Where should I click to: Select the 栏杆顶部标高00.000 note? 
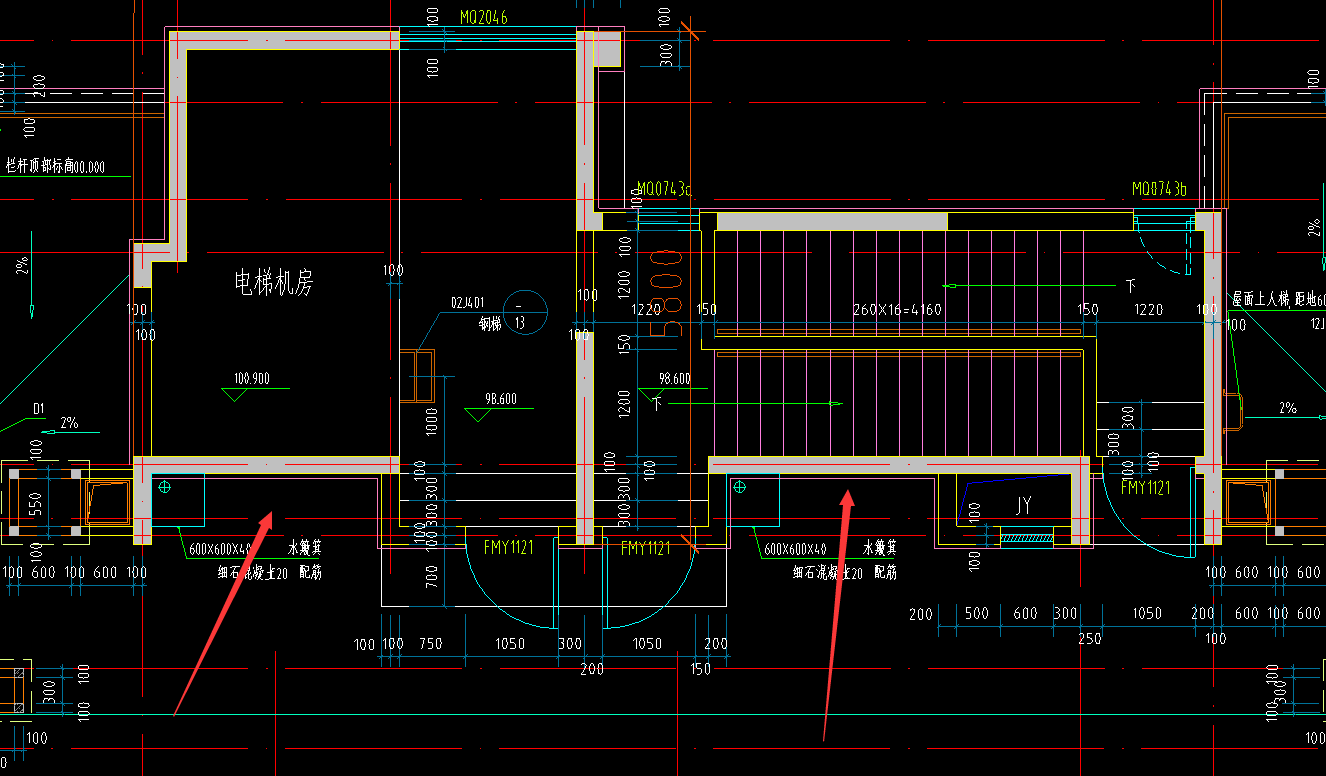pyautogui.click(x=55, y=167)
